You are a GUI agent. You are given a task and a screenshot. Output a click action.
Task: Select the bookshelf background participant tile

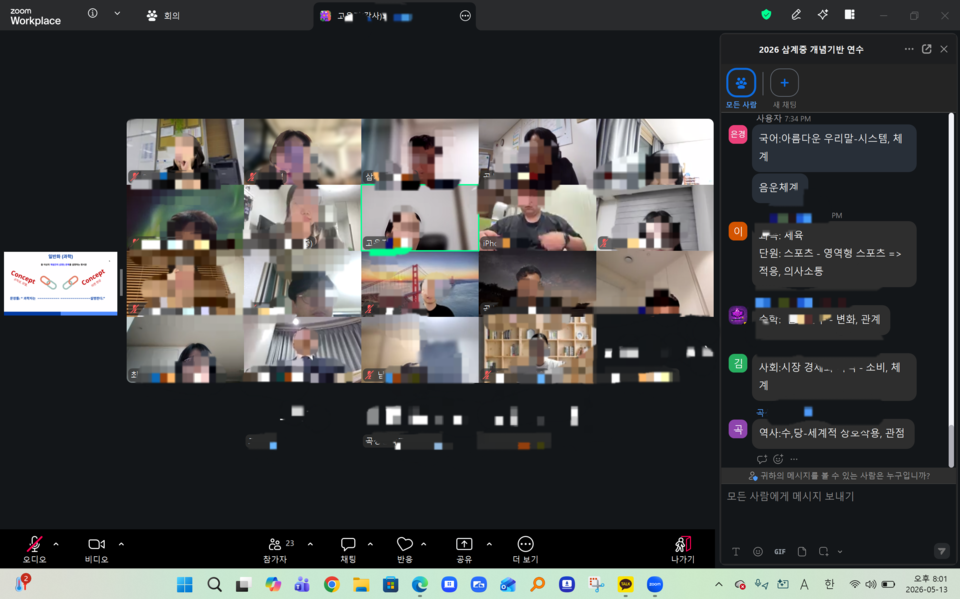click(x=538, y=349)
